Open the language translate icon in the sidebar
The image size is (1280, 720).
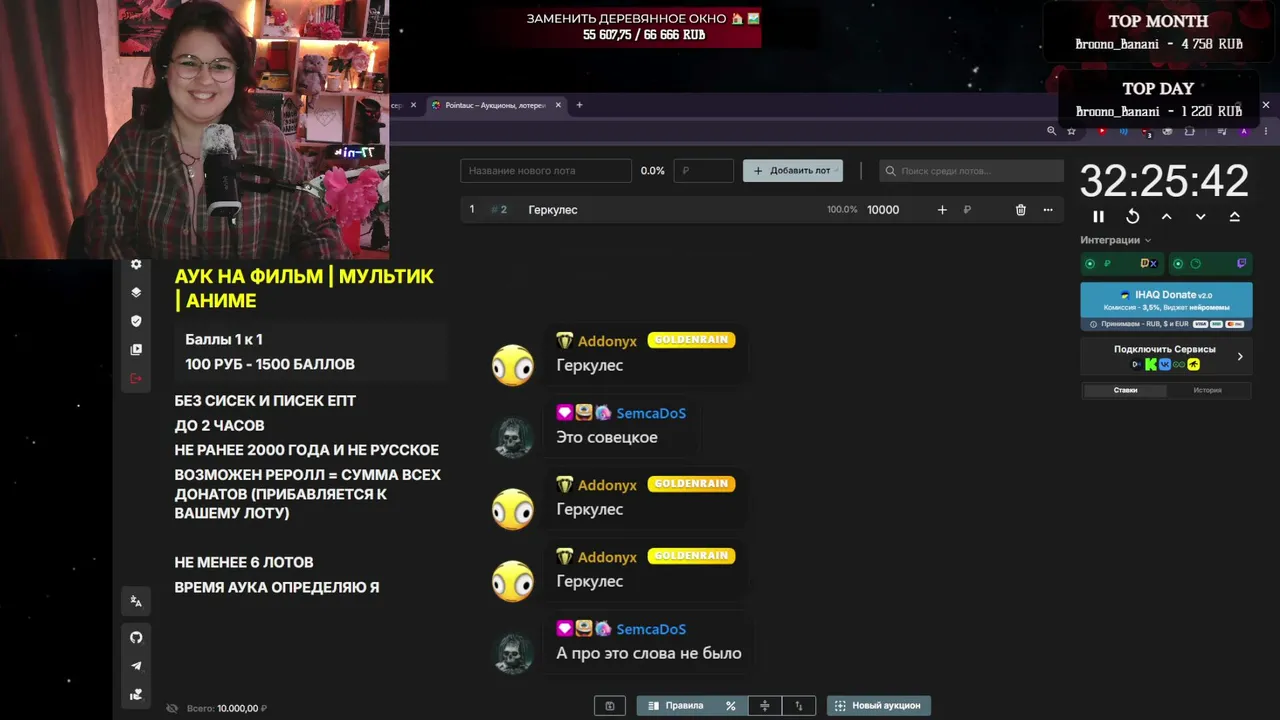136,601
